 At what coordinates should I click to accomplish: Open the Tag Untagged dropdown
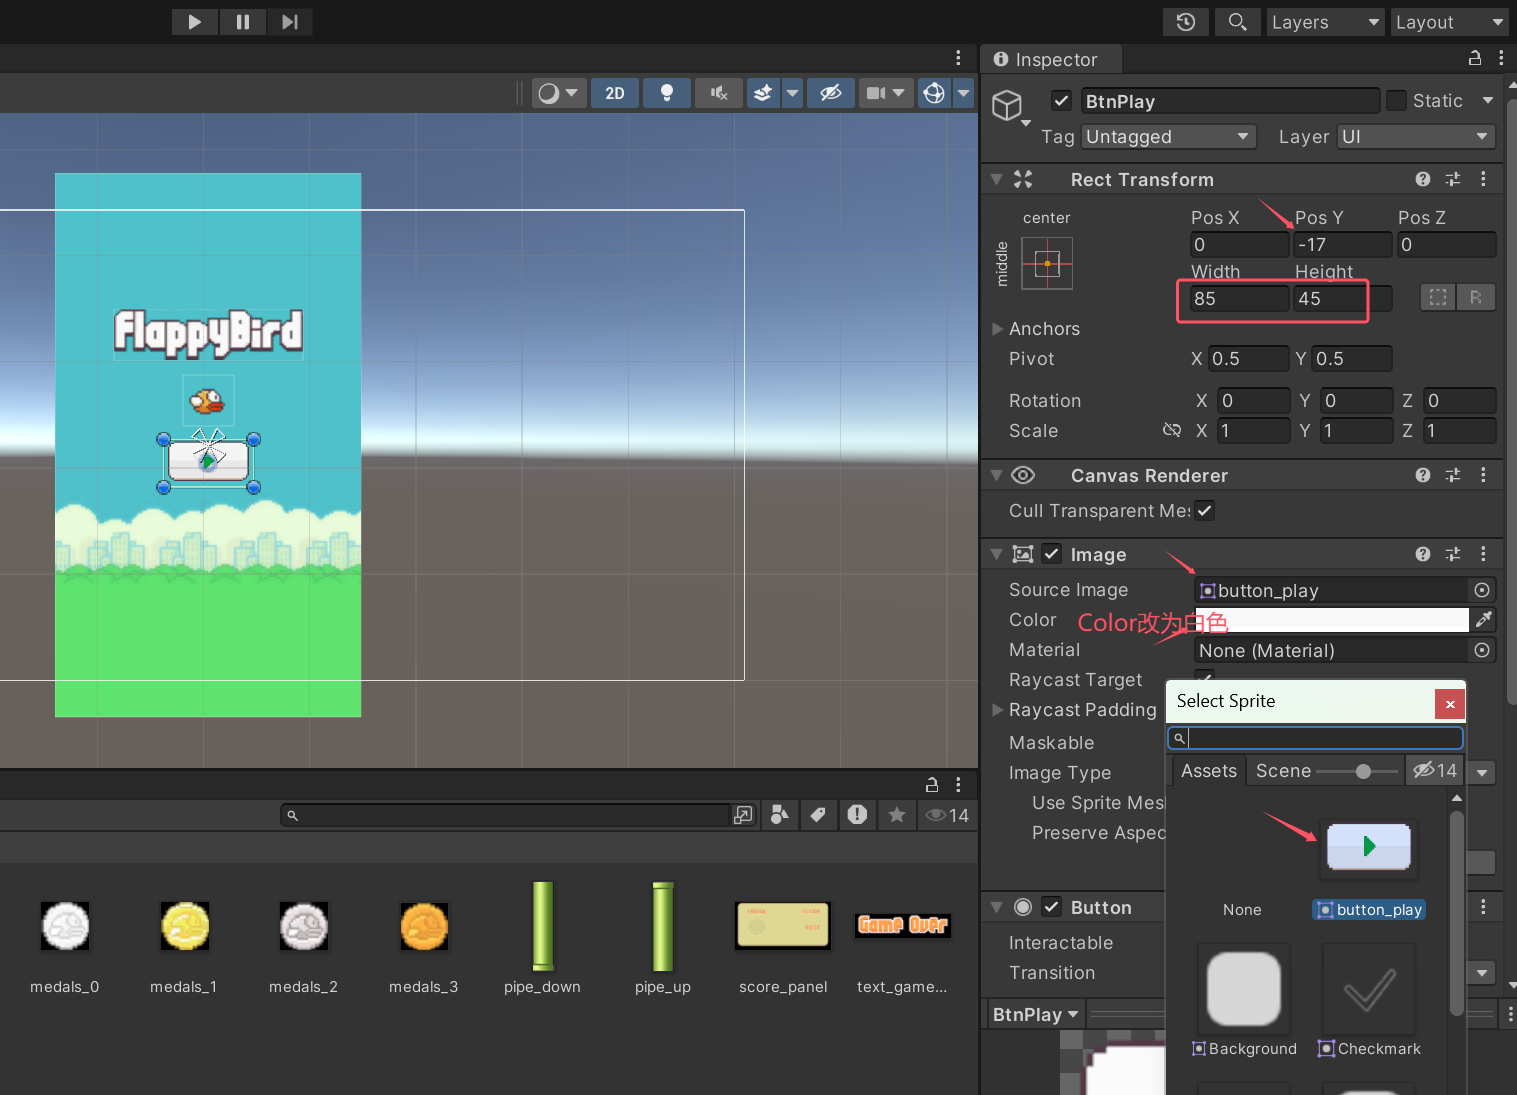point(1168,137)
